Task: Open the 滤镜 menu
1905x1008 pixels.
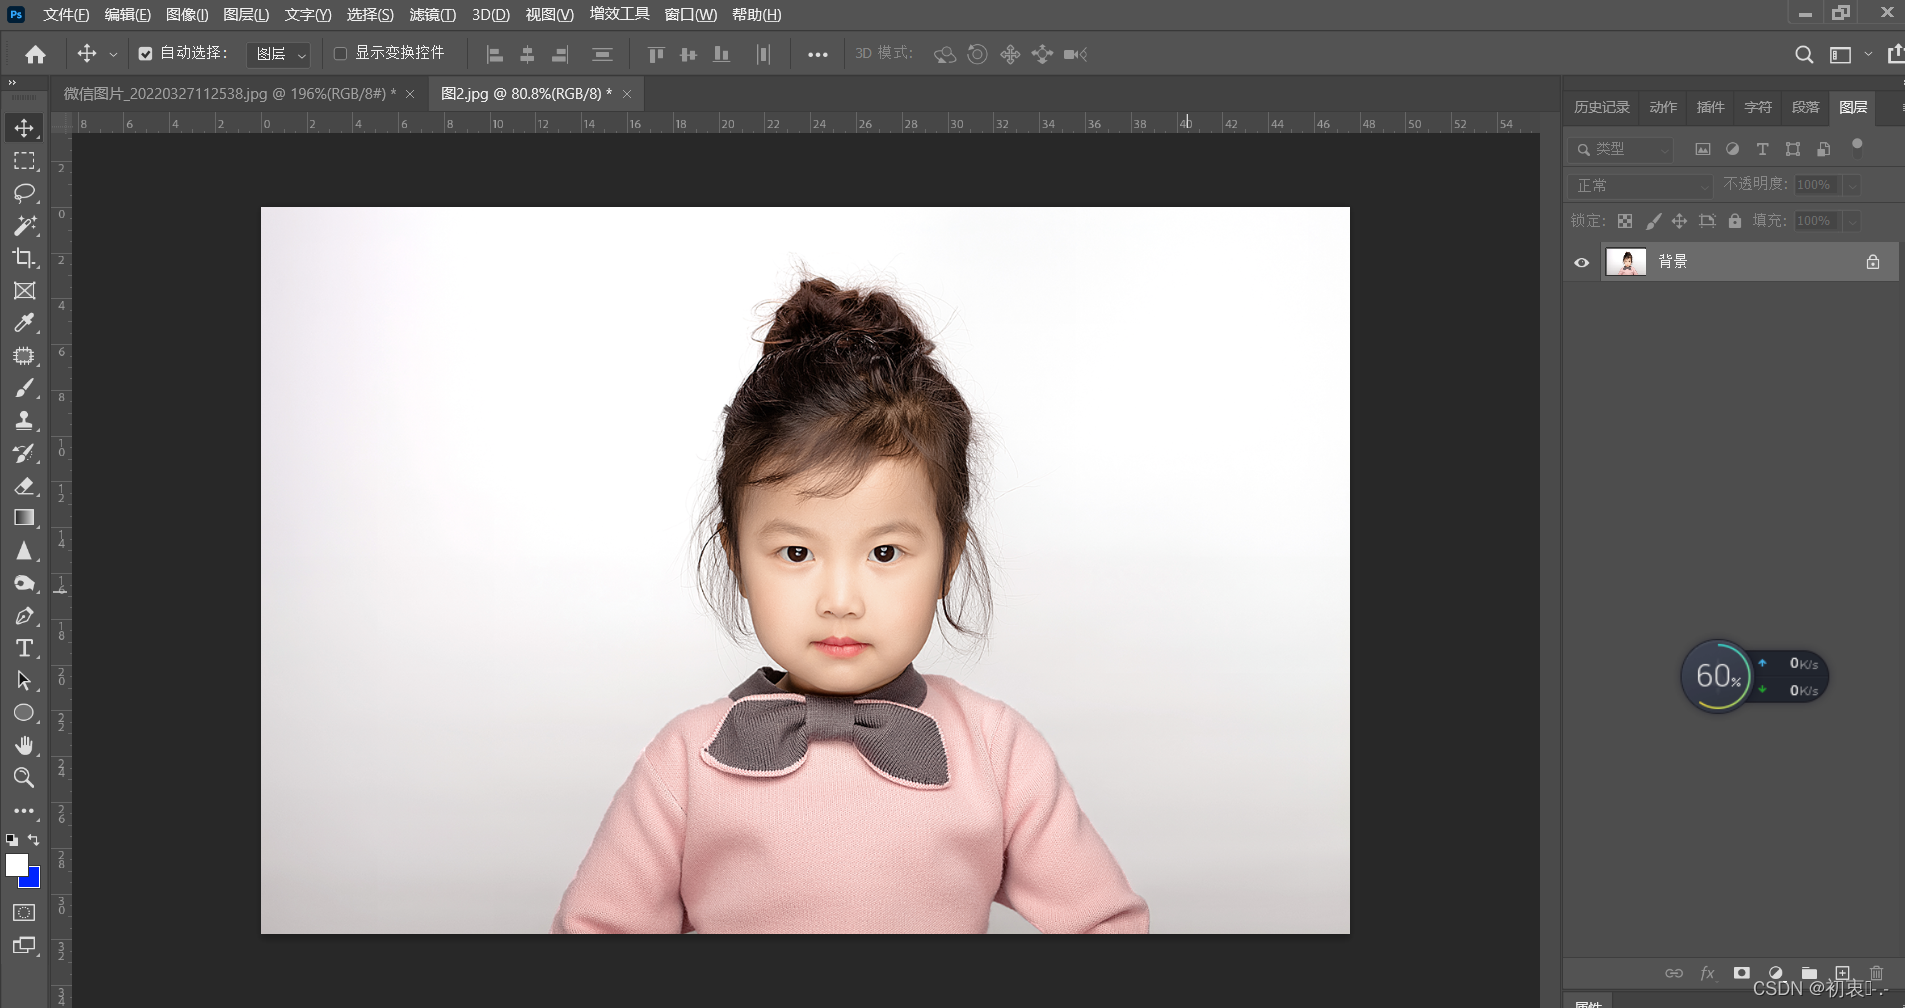Action: pyautogui.click(x=432, y=15)
